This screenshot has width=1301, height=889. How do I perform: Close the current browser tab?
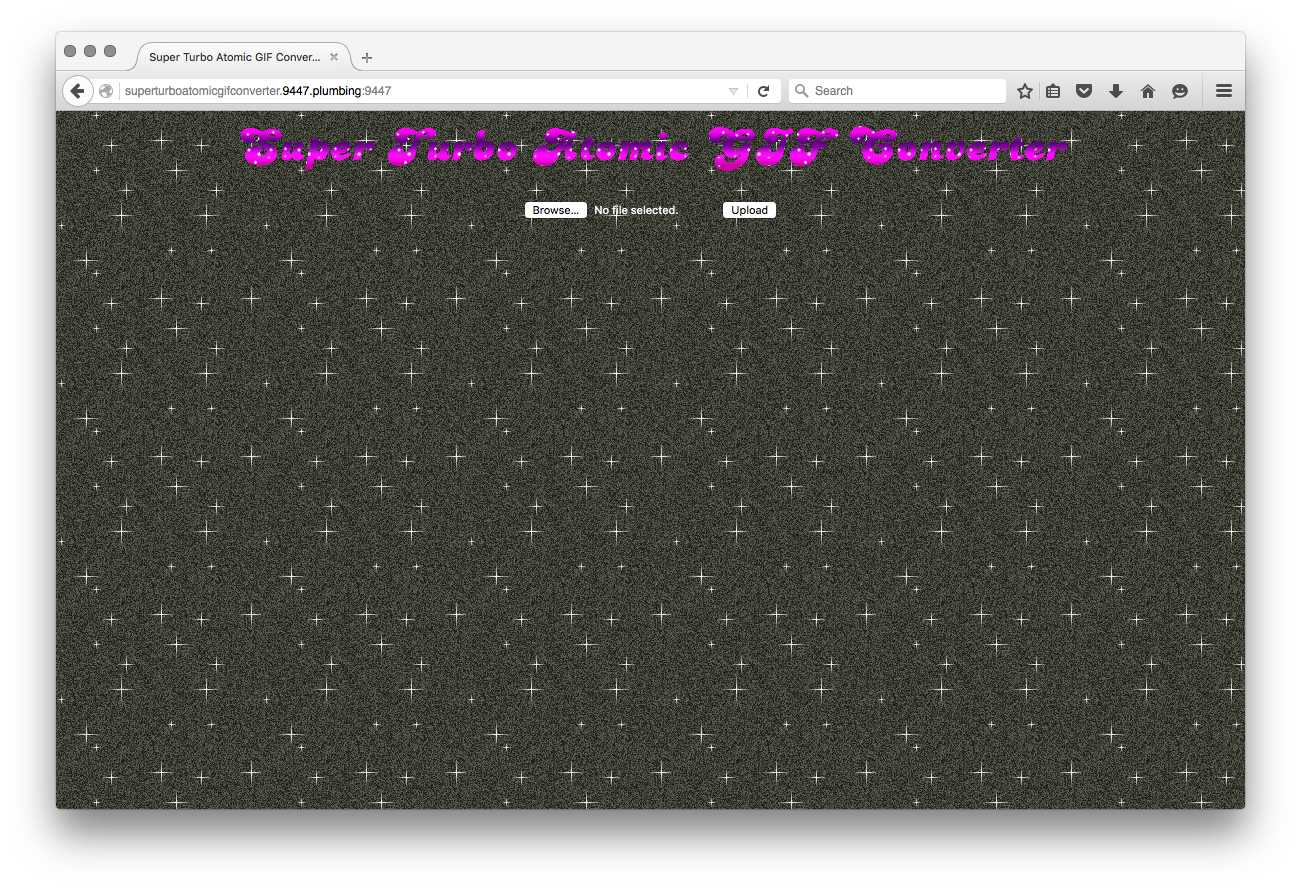334,57
